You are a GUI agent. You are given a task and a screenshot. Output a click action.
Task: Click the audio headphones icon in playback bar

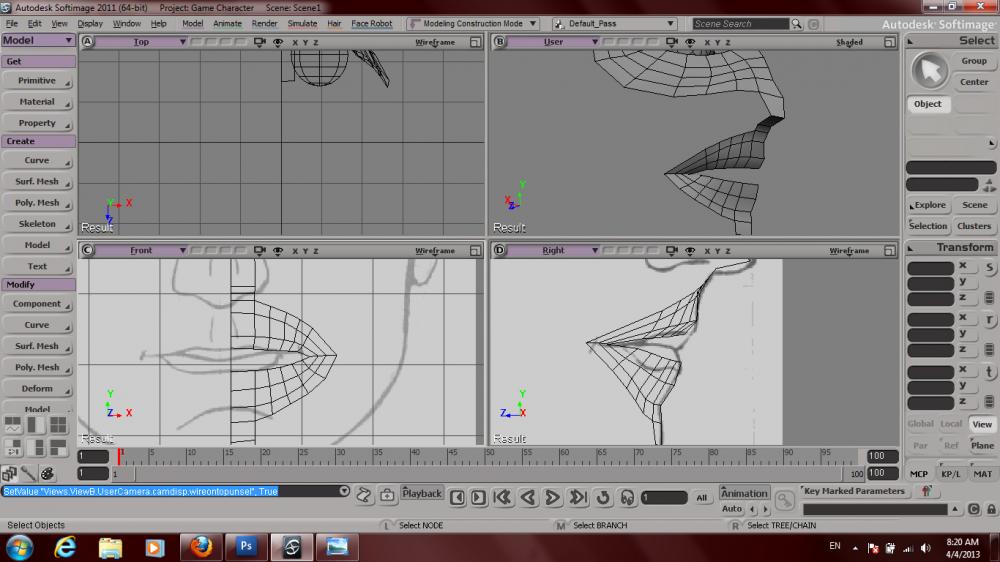point(627,497)
